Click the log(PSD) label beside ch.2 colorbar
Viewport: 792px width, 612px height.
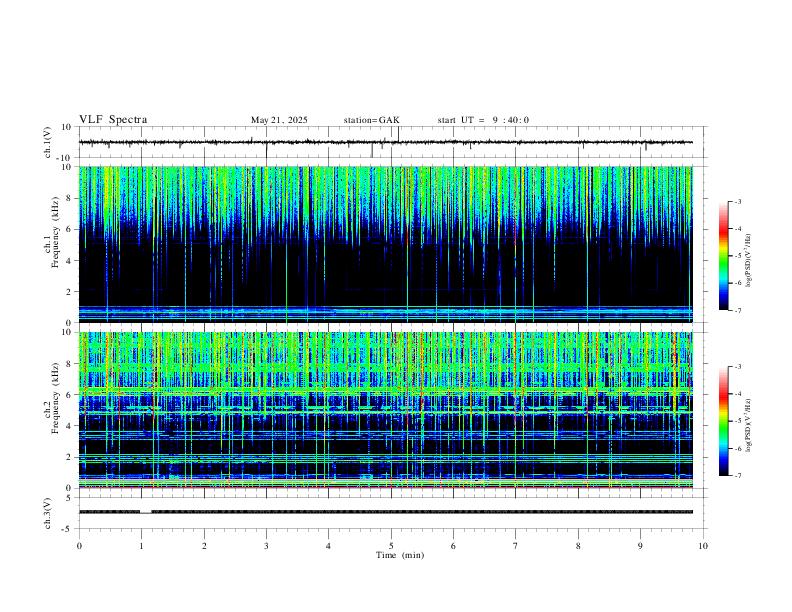coord(749,425)
